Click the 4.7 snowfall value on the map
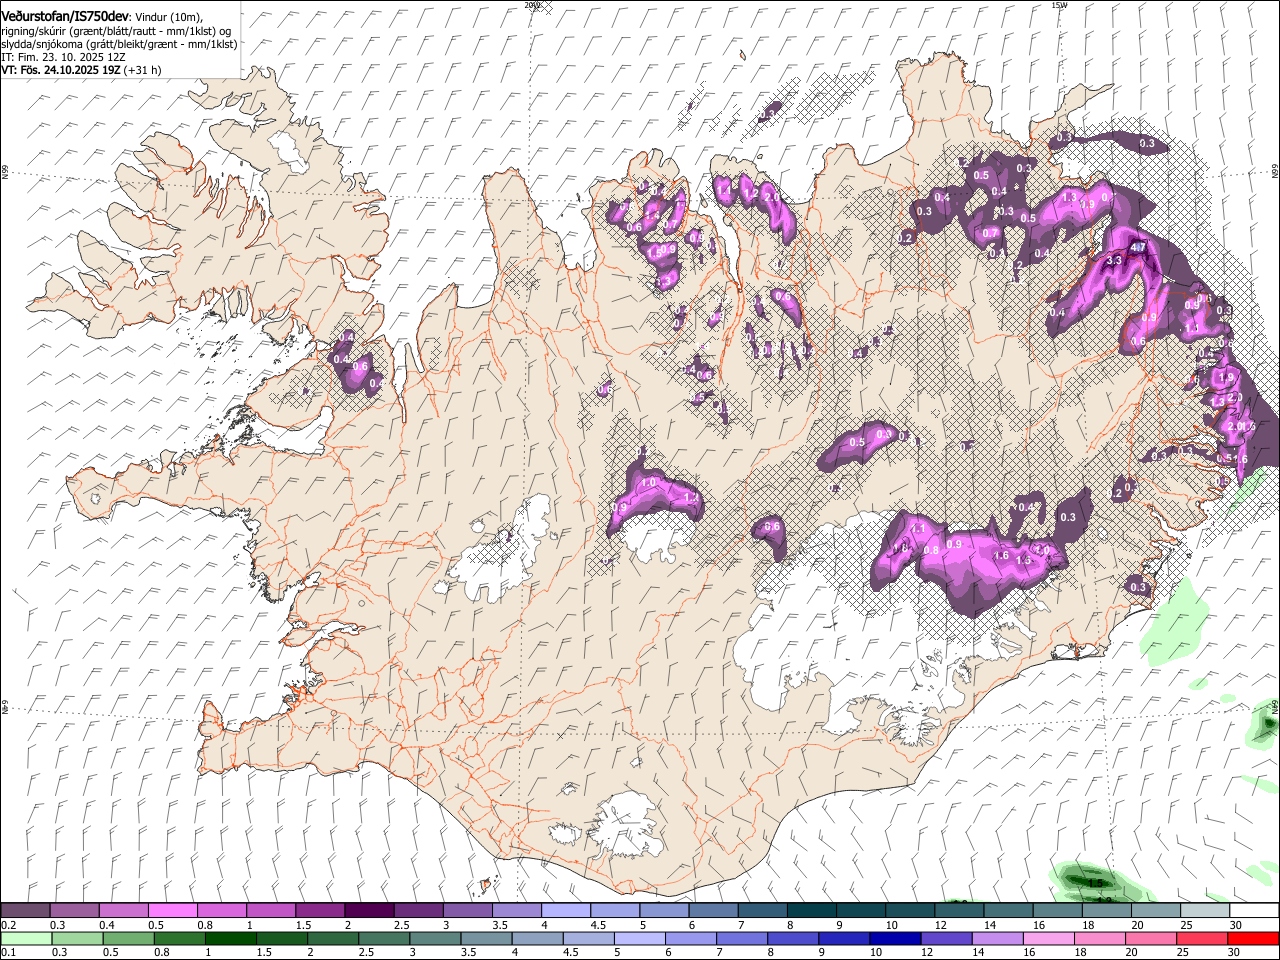Screen dimensions: 1280x960 [x=1137, y=247]
